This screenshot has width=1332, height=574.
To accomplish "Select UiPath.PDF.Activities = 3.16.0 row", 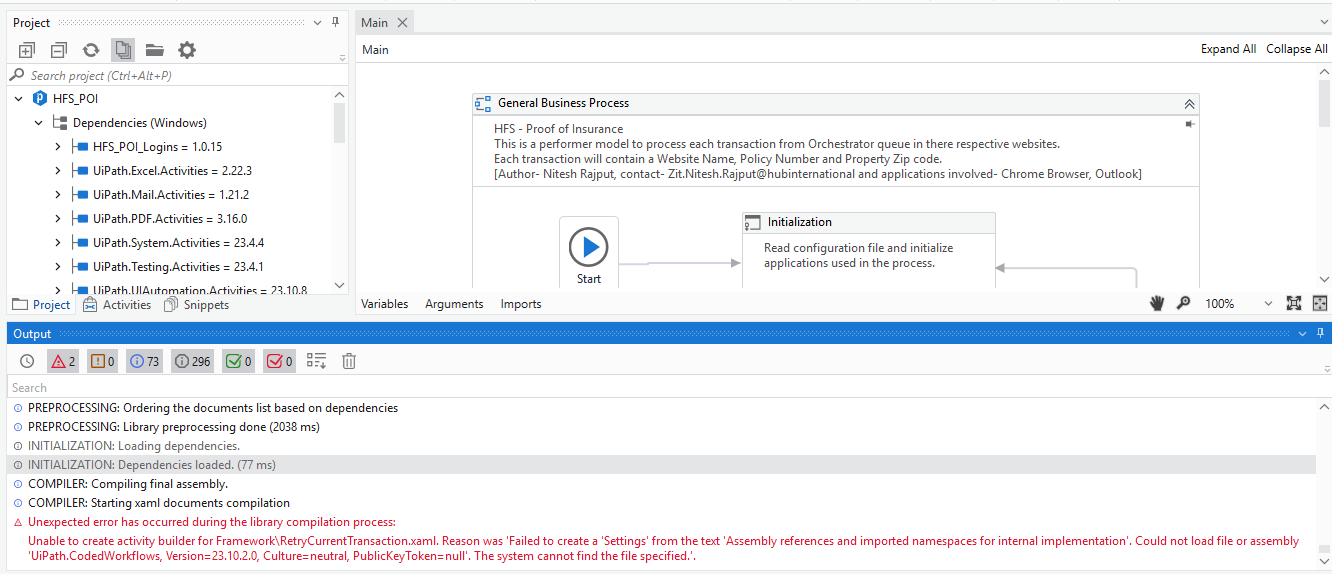I will [170, 219].
